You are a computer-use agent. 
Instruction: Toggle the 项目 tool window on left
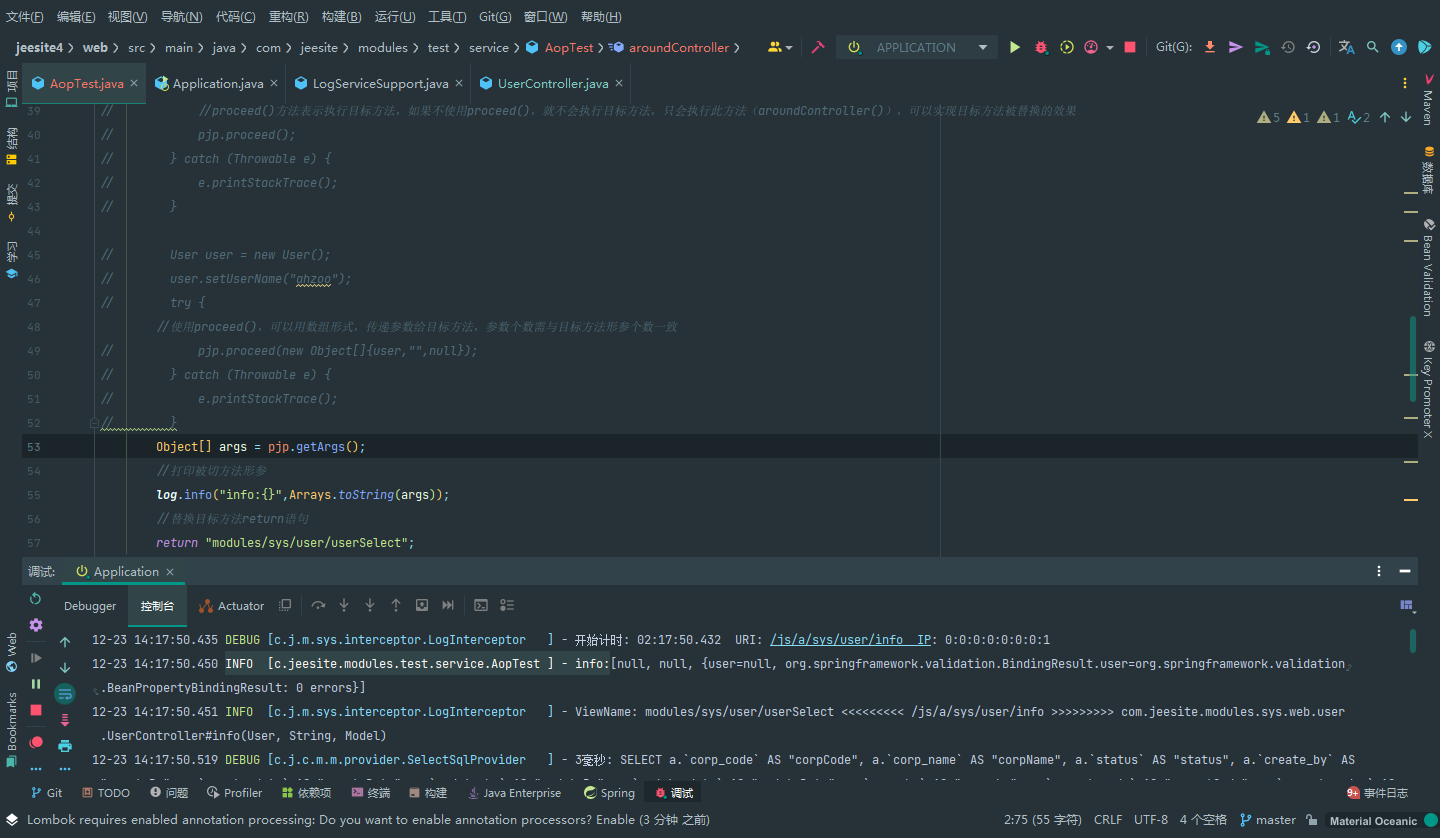pos(11,87)
